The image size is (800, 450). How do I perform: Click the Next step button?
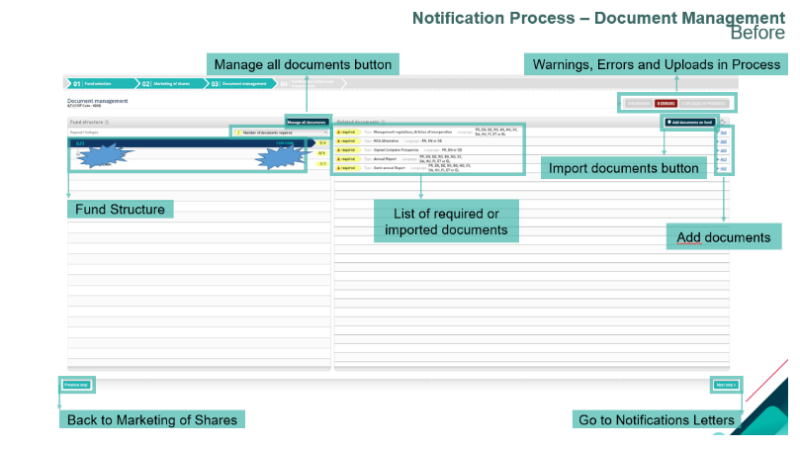(725, 384)
